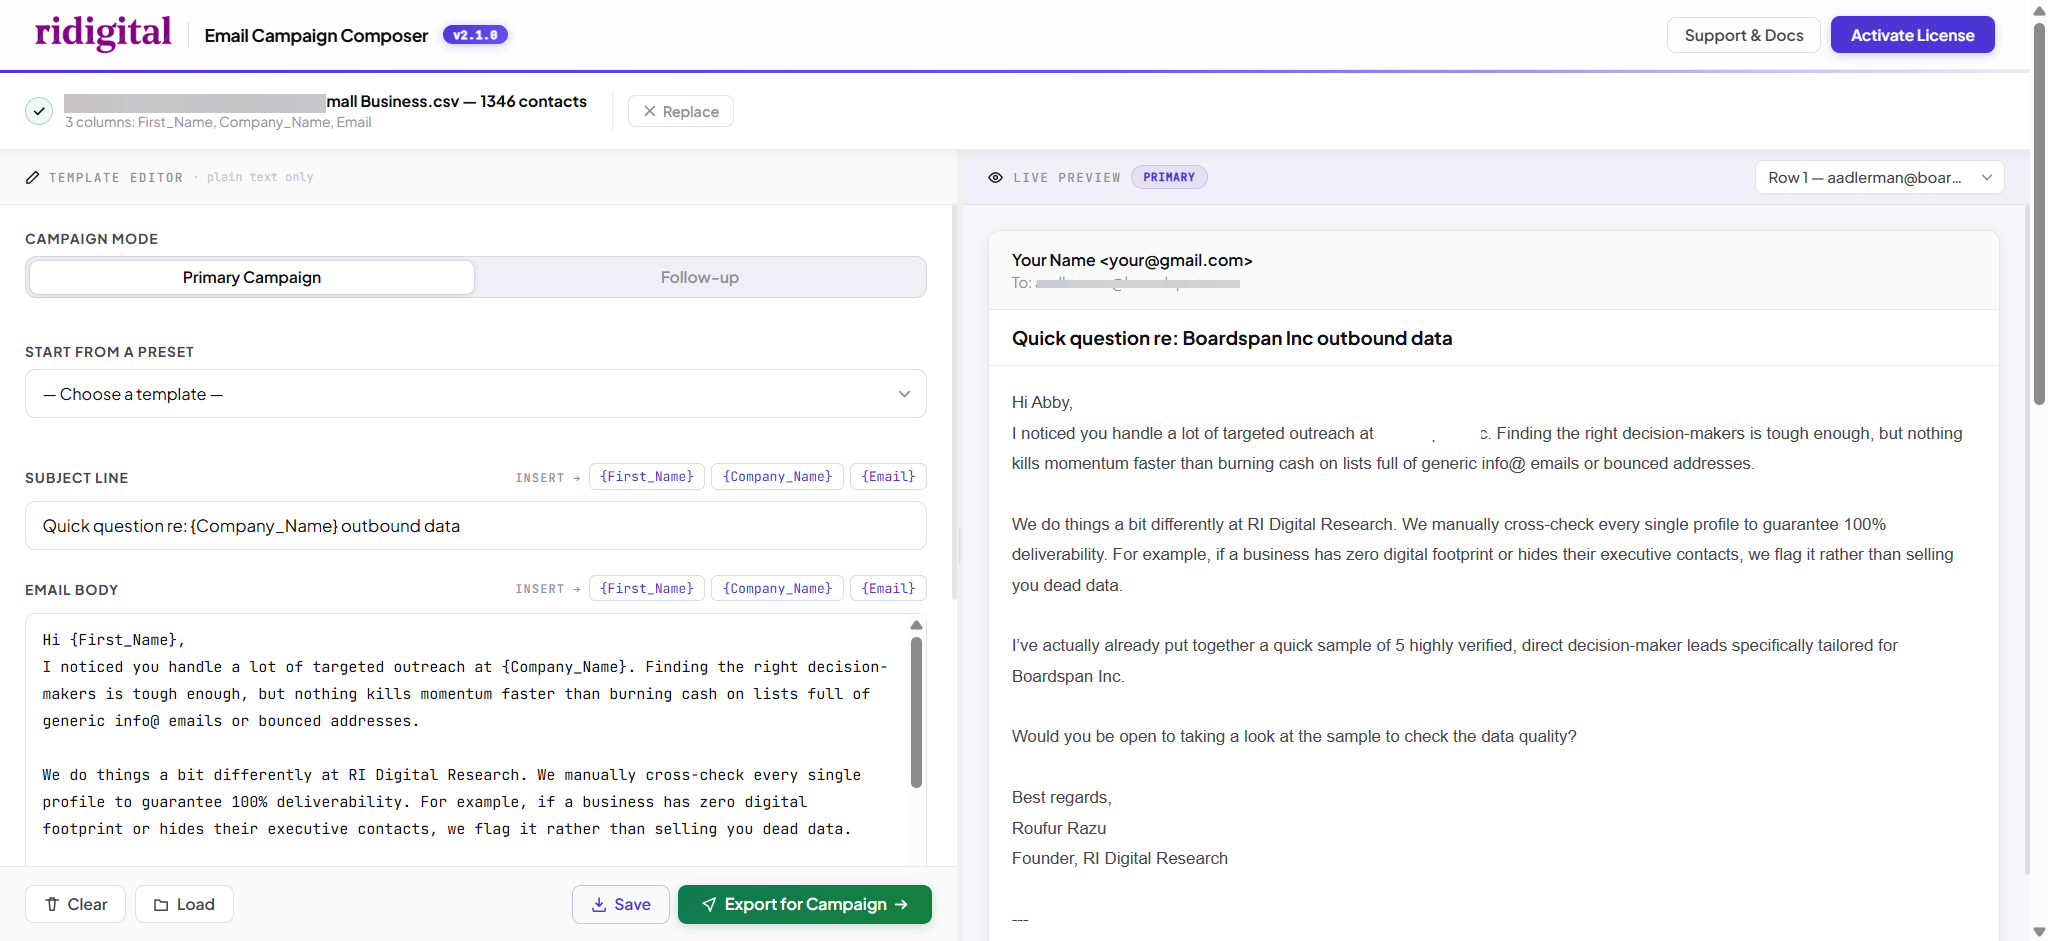This screenshot has height=941, width=2048.
Task: Open the Choose a template preset dropdown
Action: point(476,394)
